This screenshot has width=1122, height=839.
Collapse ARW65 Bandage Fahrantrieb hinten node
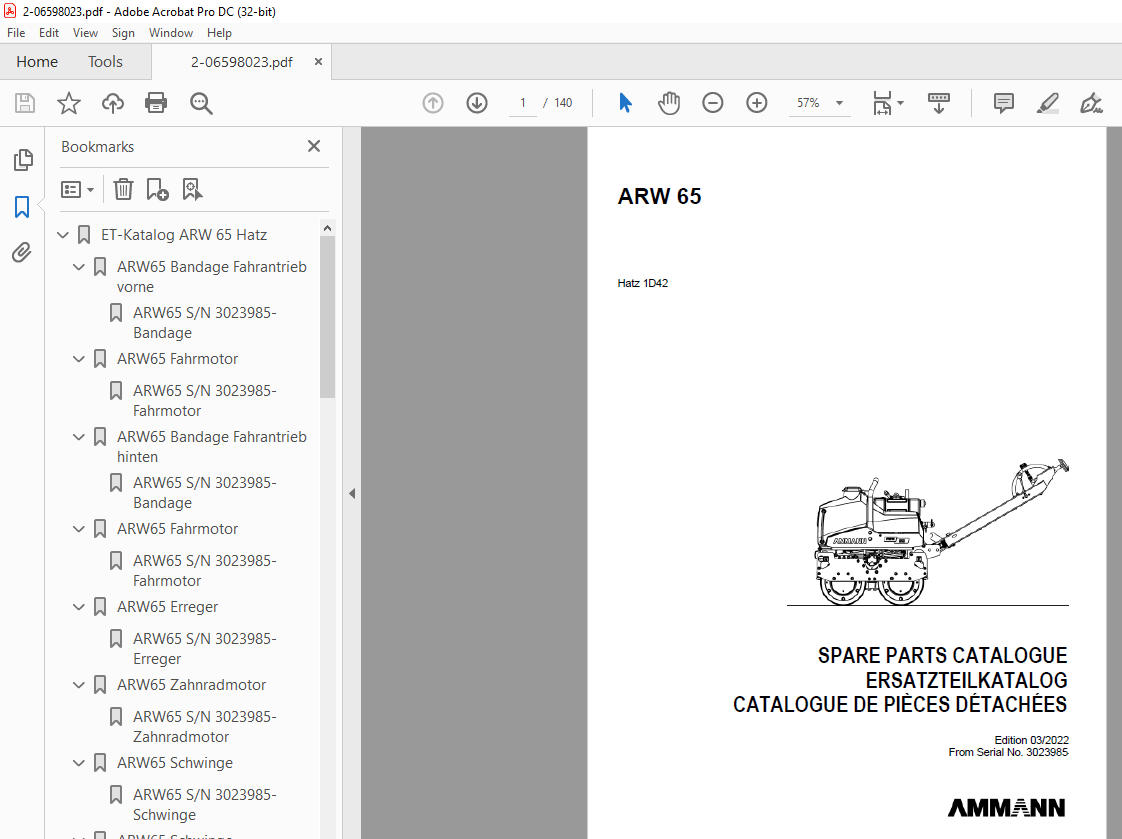coord(79,437)
